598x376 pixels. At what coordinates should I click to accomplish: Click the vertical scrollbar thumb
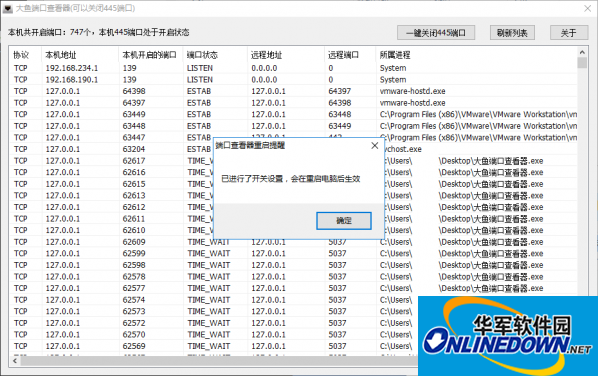[x=582, y=63]
